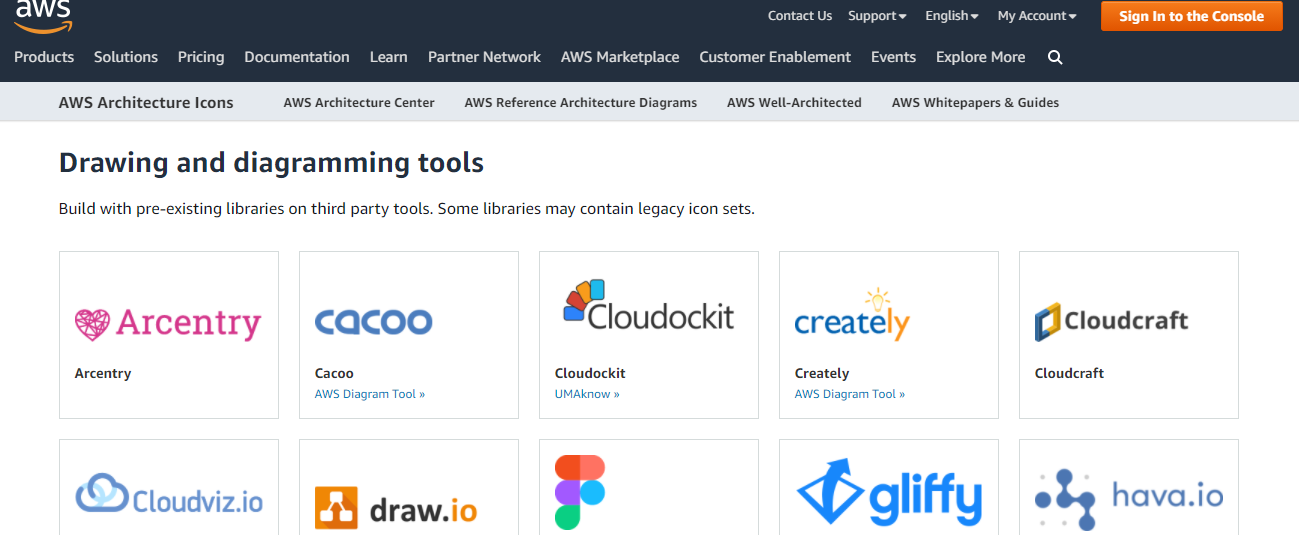Follow Creately's AWS Diagram Tool link
1299x535 pixels.
coord(850,394)
